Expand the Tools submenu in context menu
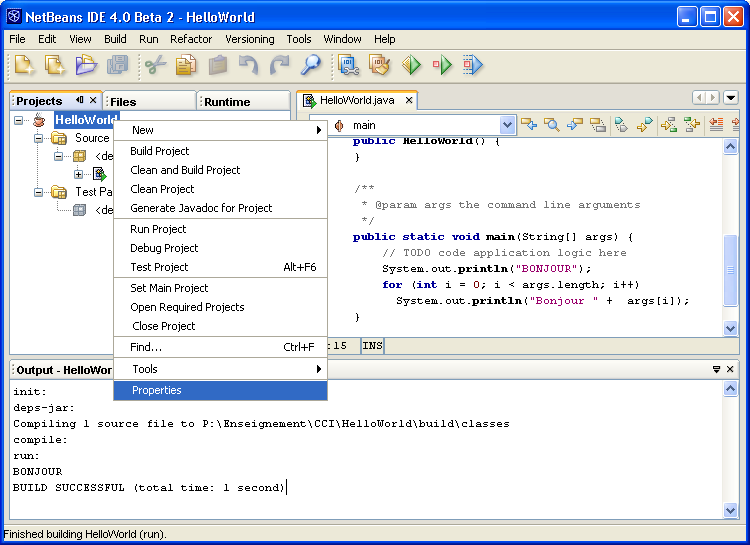 tap(221, 369)
